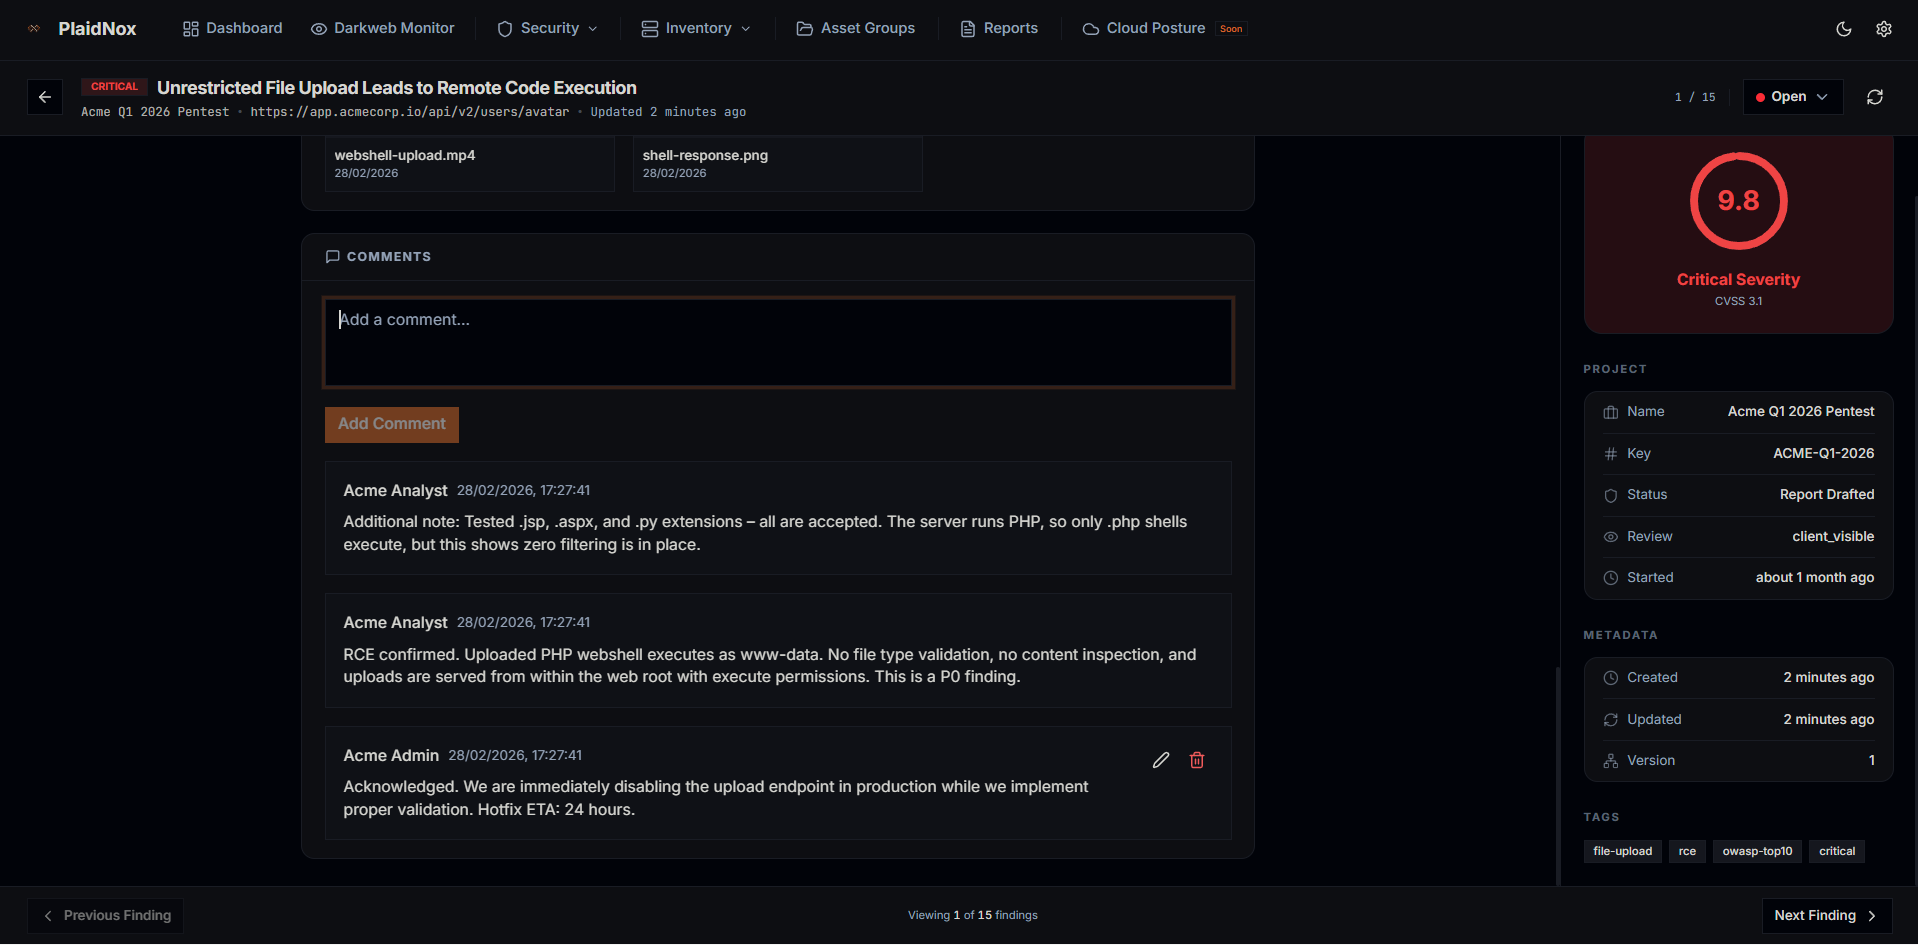Delete the Acme Admin comment
This screenshot has width=1918, height=945.
click(x=1196, y=760)
